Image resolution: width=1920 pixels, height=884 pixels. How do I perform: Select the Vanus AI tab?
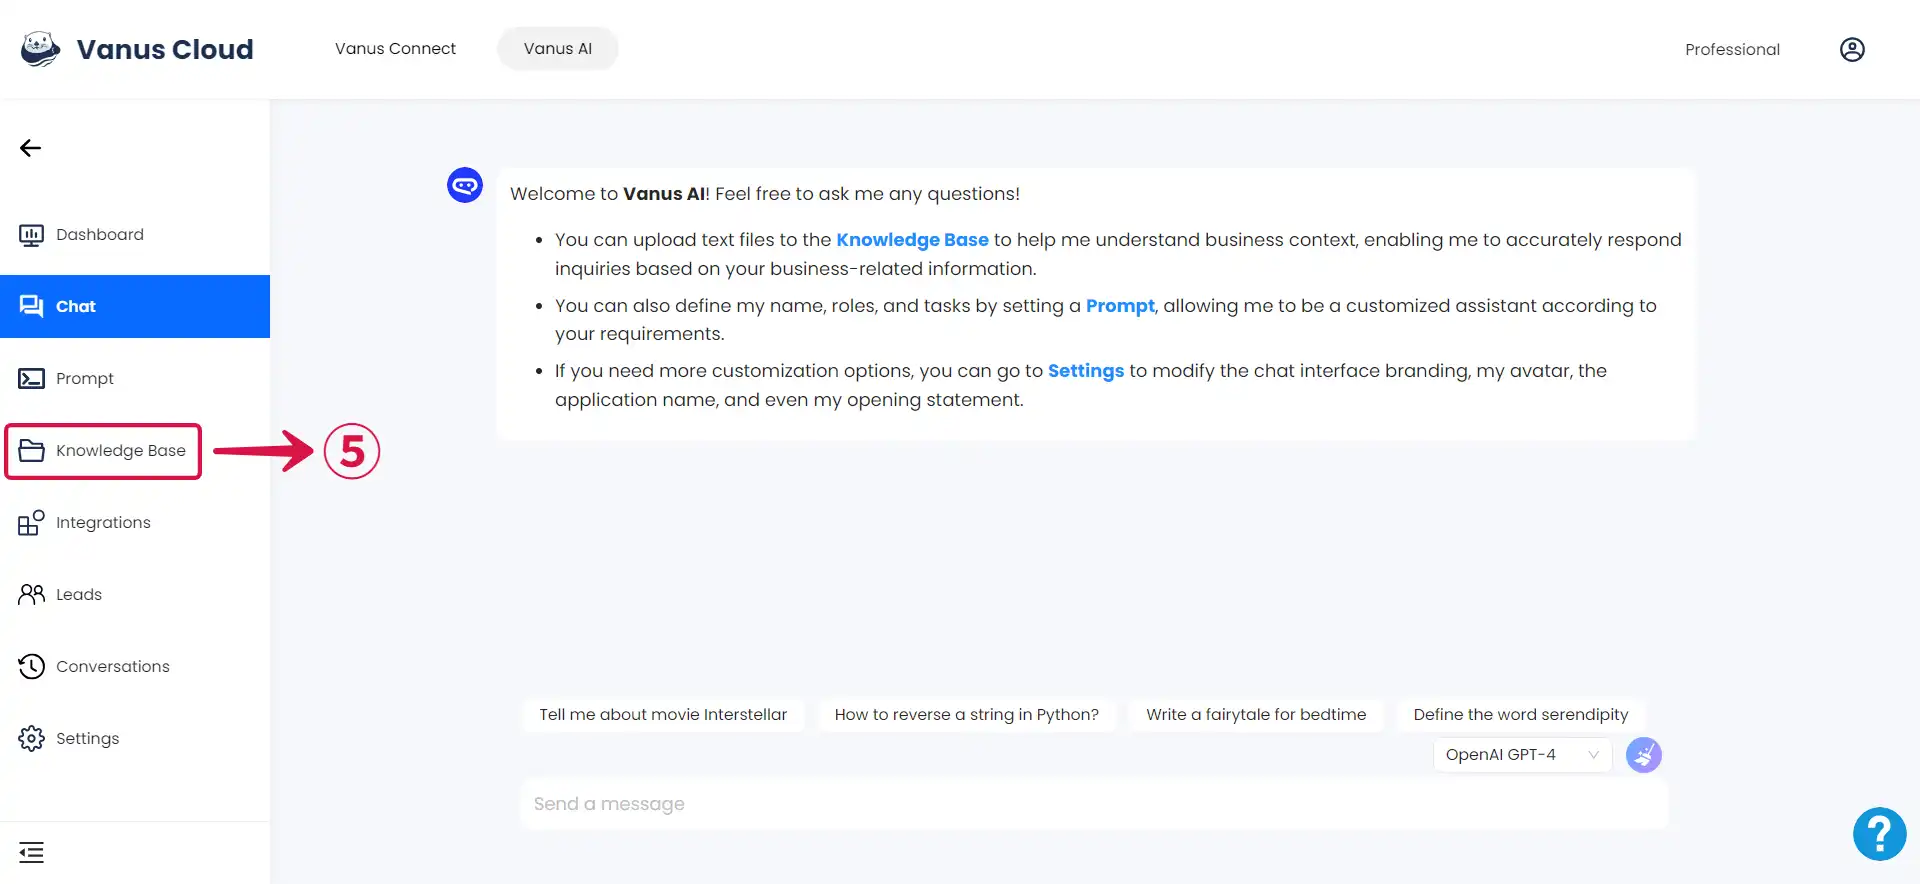click(x=558, y=48)
